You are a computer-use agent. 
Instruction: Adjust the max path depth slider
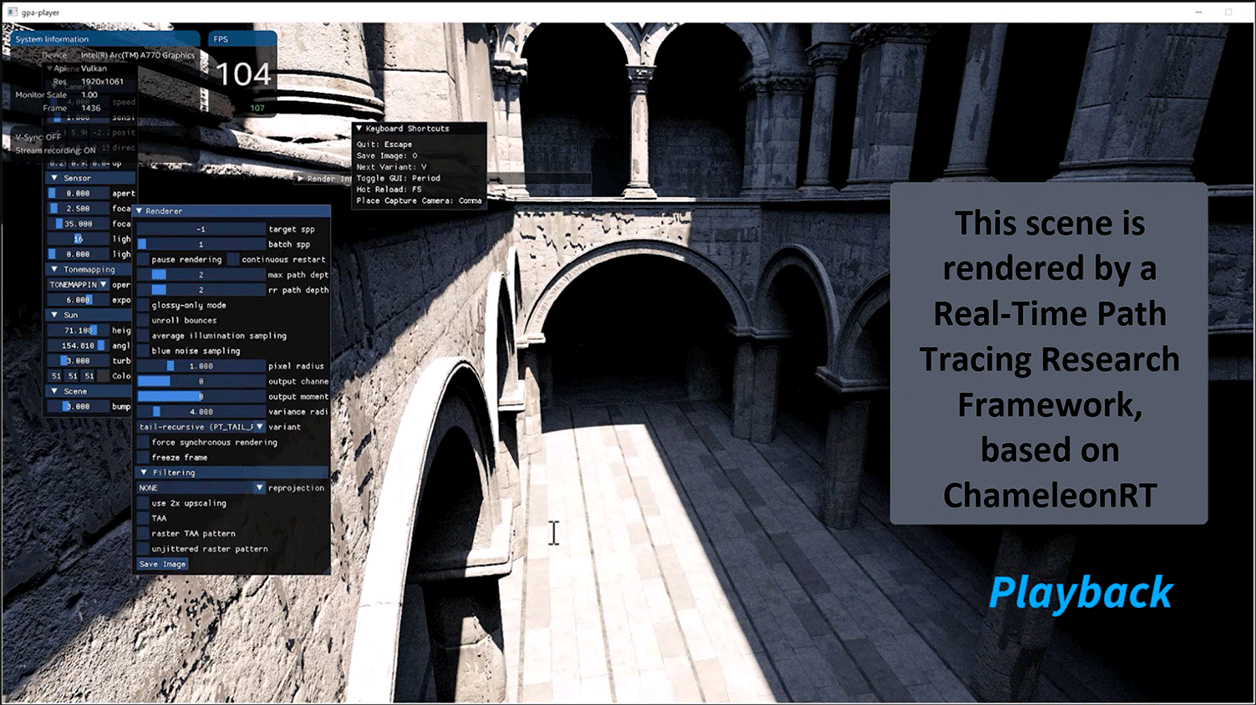pos(200,275)
